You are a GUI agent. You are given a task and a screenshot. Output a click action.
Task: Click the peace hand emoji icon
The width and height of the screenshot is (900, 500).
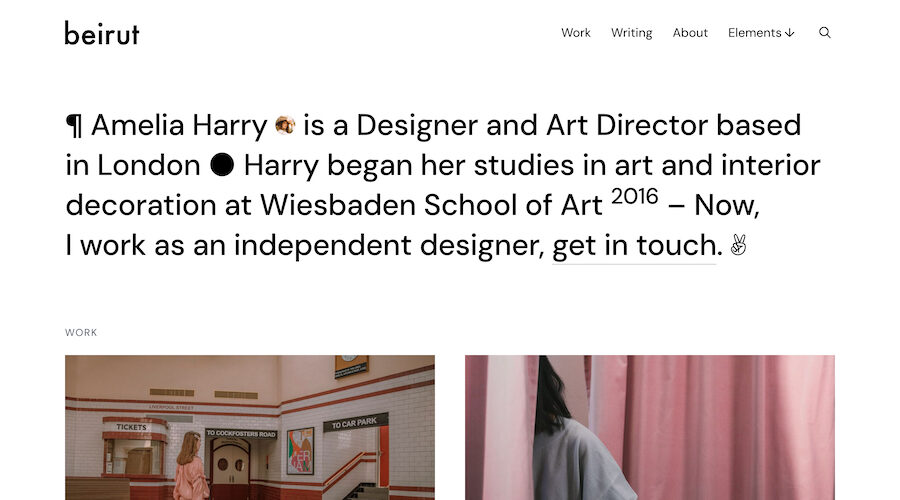[x=738, y=245]
